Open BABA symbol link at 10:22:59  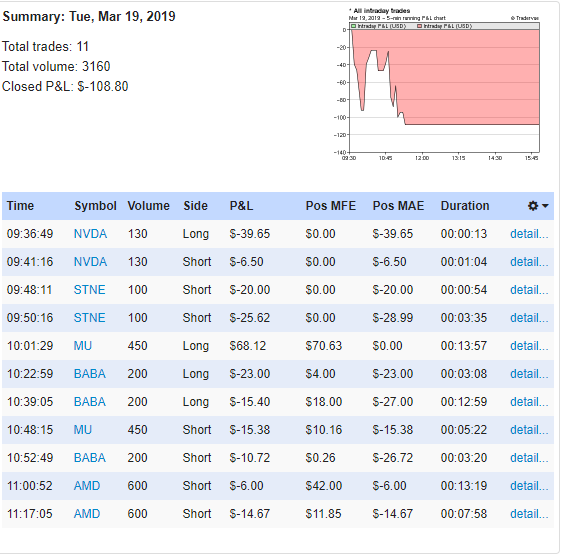90,374
